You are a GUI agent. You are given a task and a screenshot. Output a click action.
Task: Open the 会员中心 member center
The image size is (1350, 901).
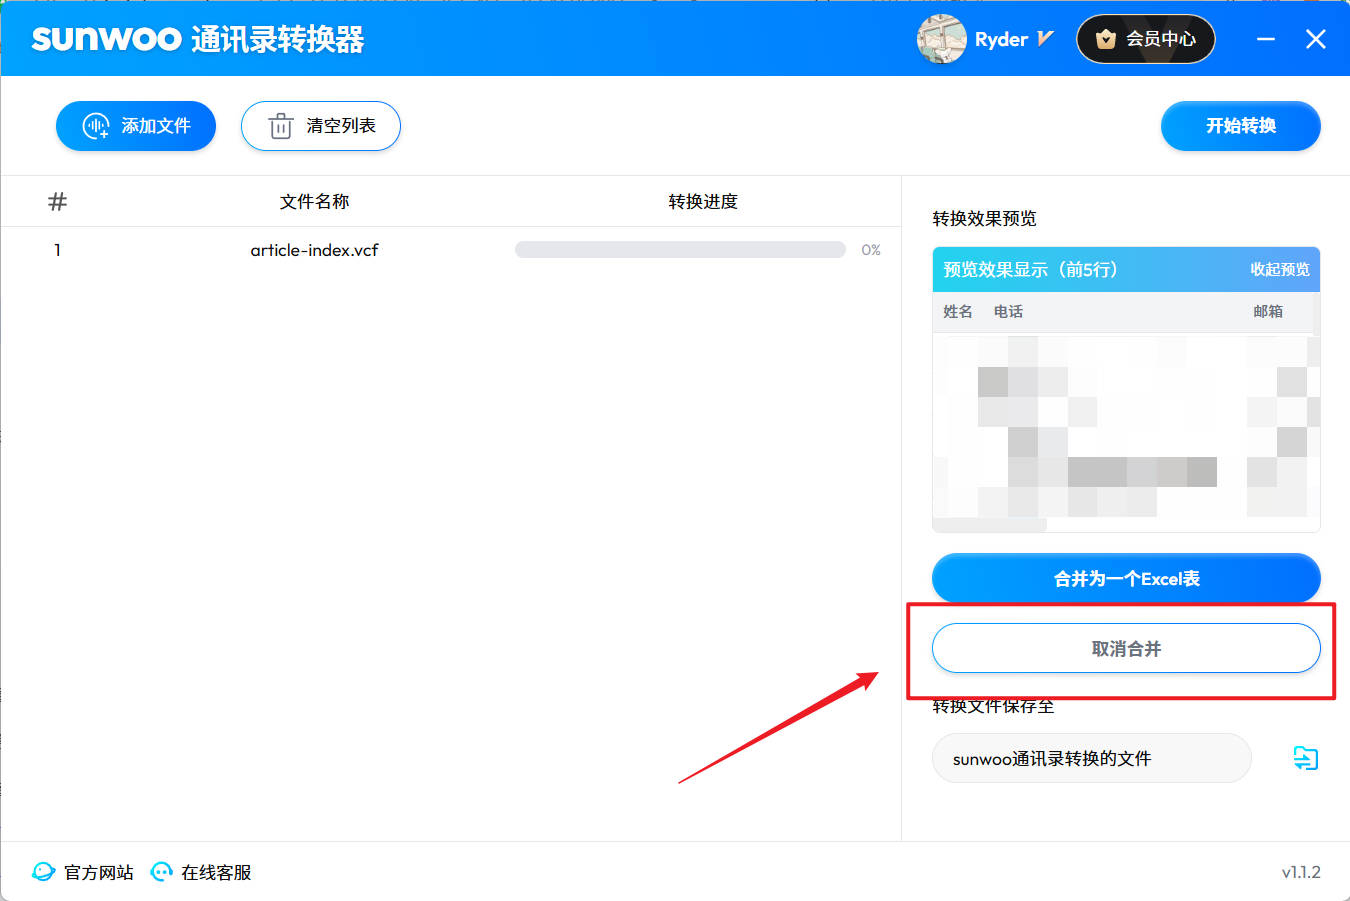(x=1146, y=39)
